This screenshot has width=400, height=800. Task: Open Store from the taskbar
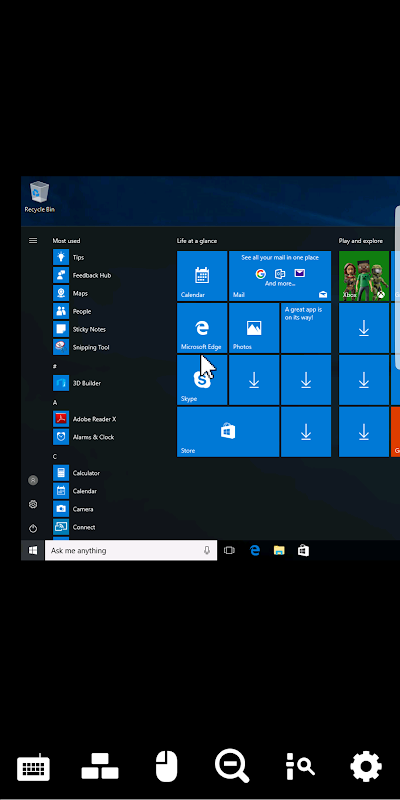(x=303, y=550)
